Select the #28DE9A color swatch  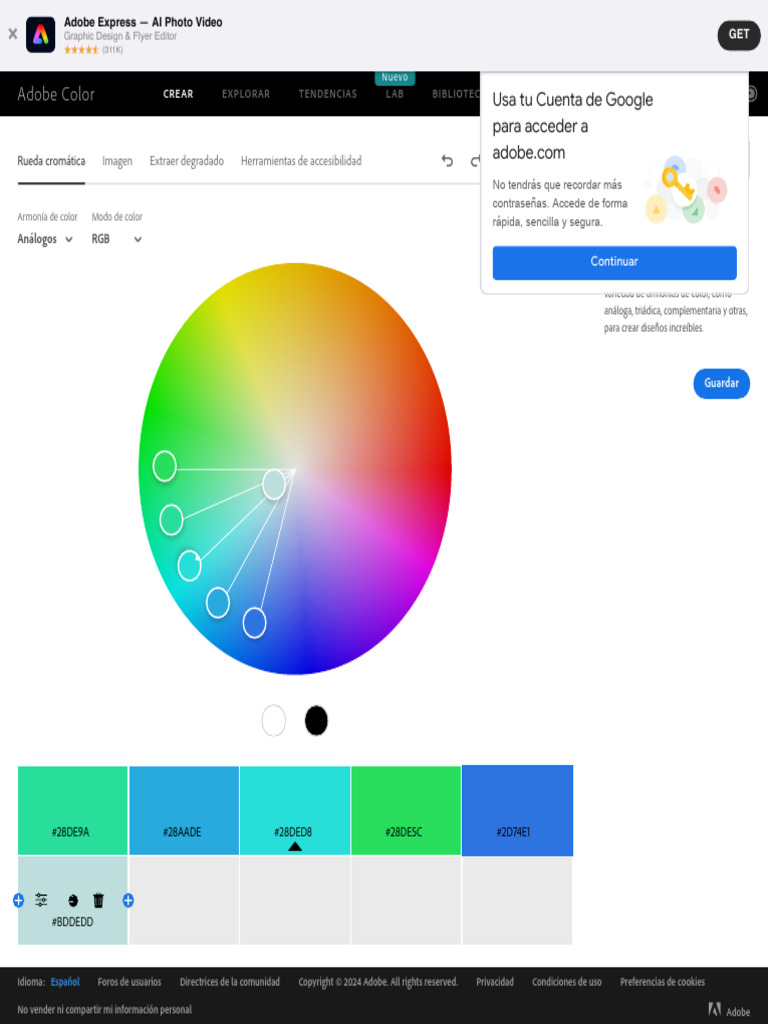72,810
